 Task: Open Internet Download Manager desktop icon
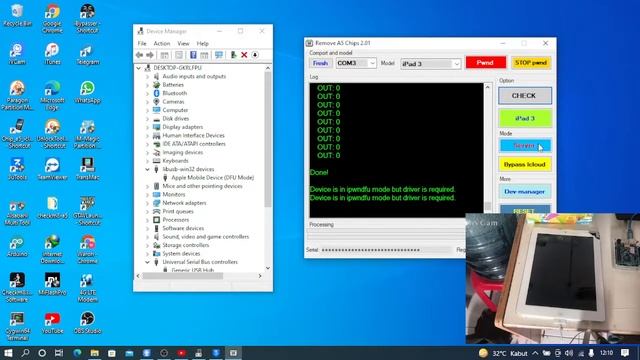52,249
